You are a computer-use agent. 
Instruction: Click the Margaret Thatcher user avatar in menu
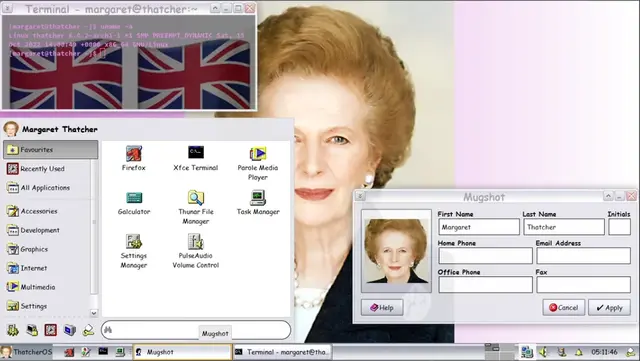tap(11, 129)
